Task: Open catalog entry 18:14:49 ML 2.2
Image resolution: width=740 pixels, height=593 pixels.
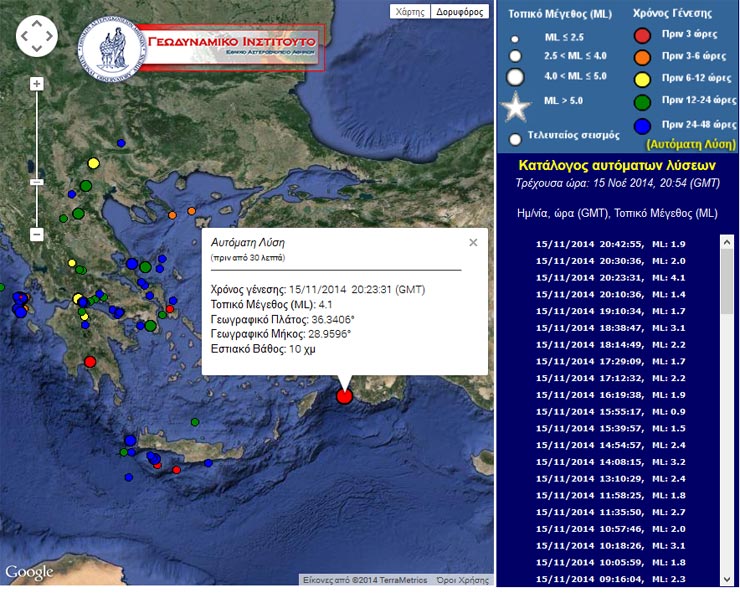Action: coord(611,345)
